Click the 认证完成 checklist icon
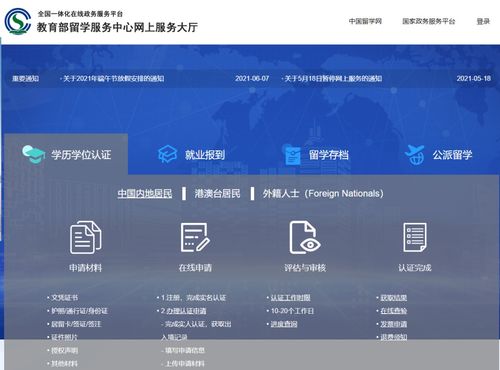Viewport: 500px width, 370px height. 415,238
